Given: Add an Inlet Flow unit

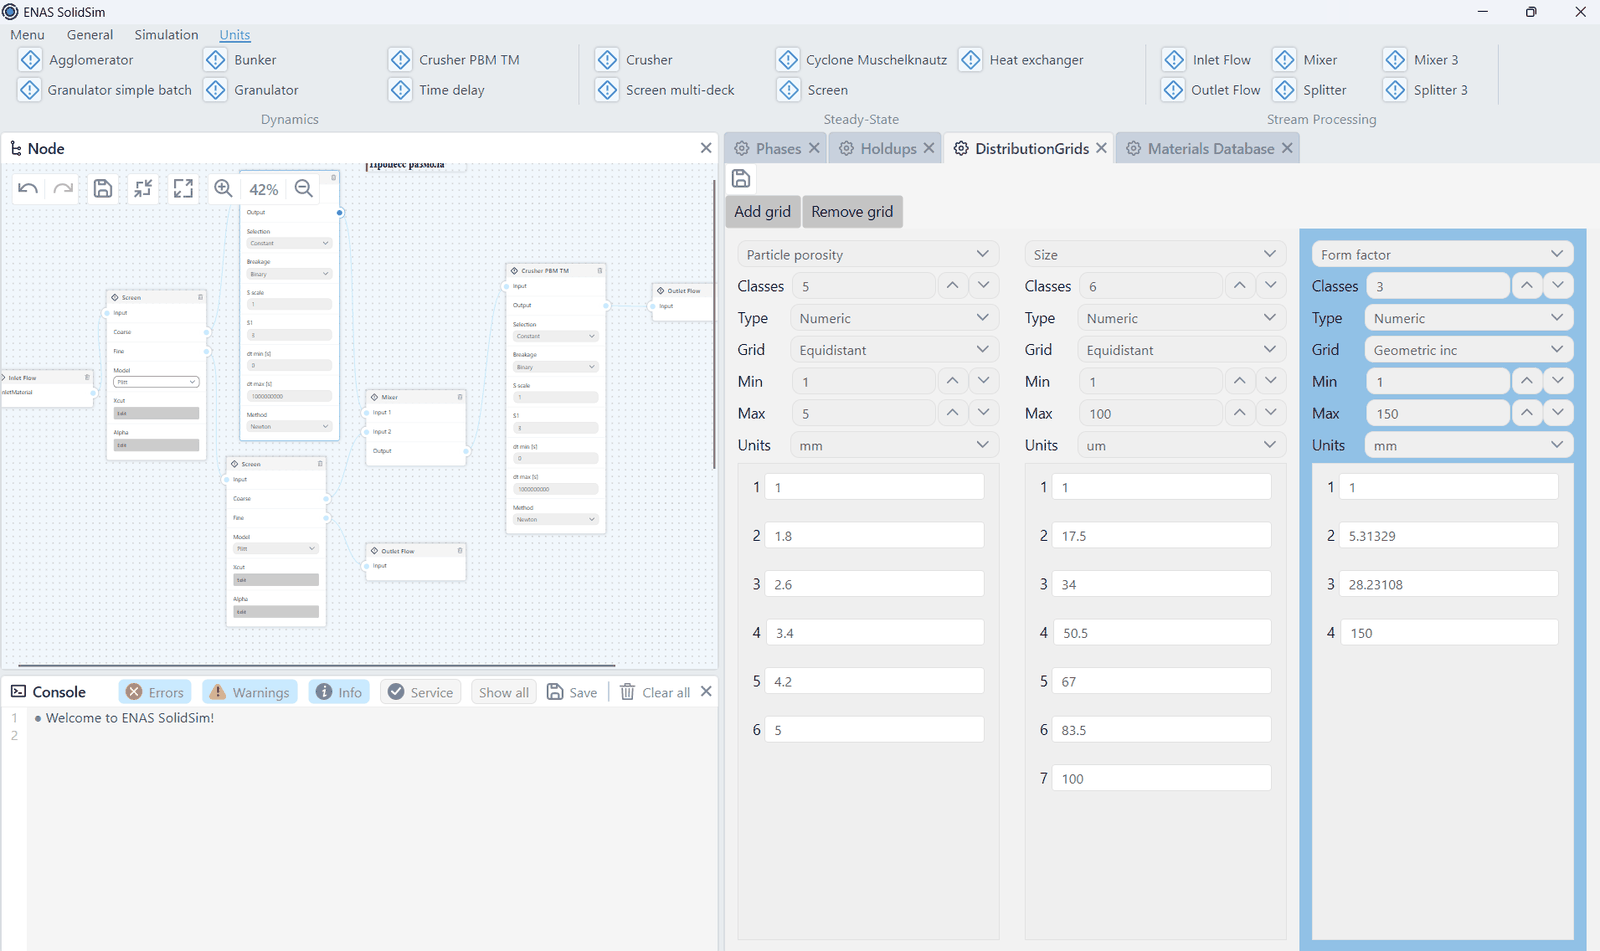Looking at the screenshot, I should pos(1207,60).
